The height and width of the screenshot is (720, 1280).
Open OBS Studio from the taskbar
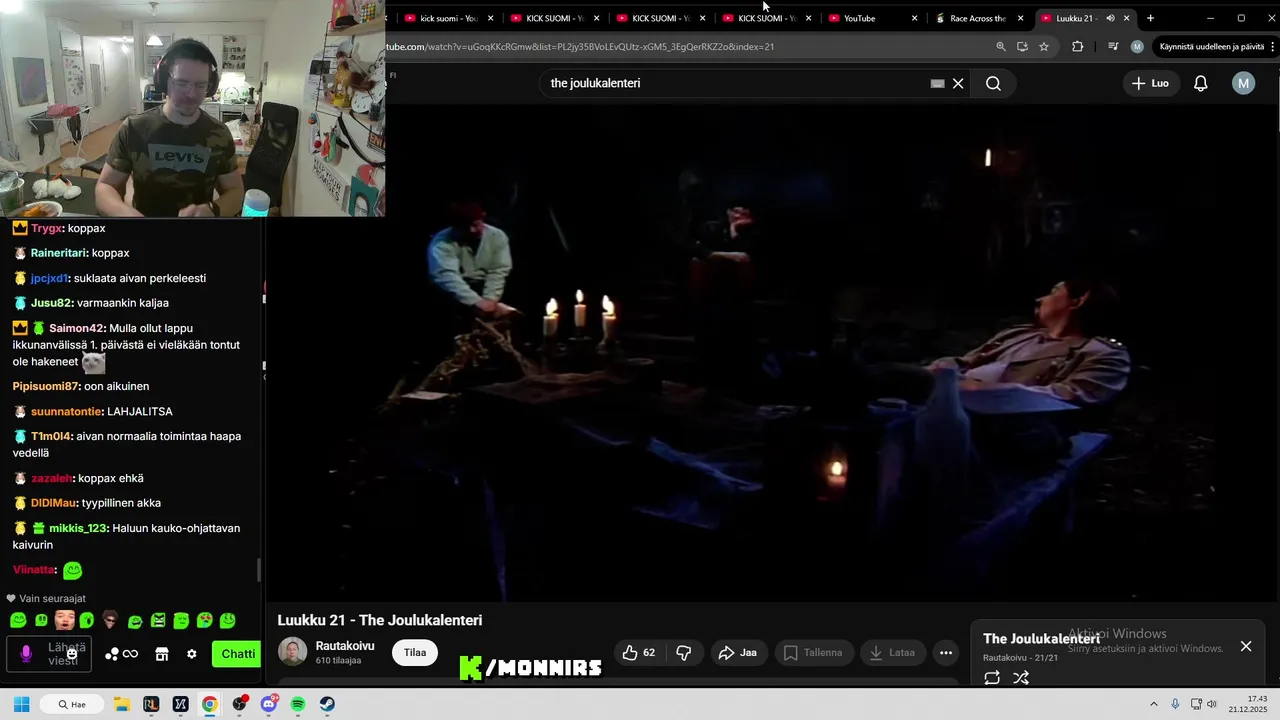pyautogui.click(x=239, y=704)
